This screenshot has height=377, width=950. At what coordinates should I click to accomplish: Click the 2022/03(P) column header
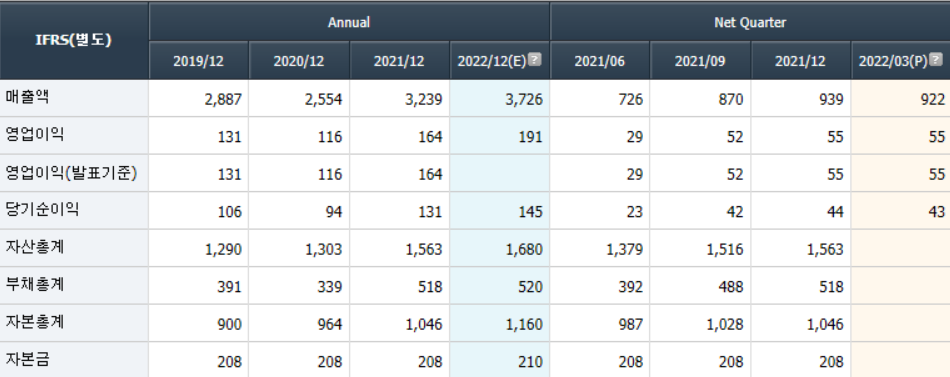(x=901, y=61)
